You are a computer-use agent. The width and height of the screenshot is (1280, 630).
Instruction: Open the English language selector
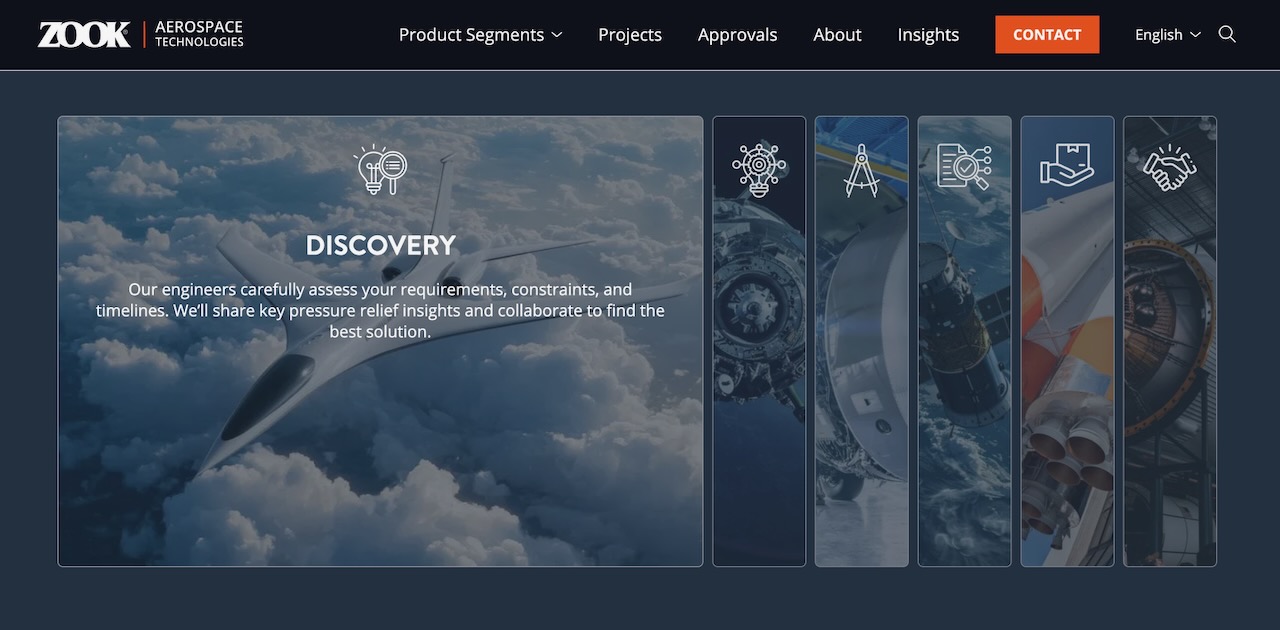pos(1167,35)
